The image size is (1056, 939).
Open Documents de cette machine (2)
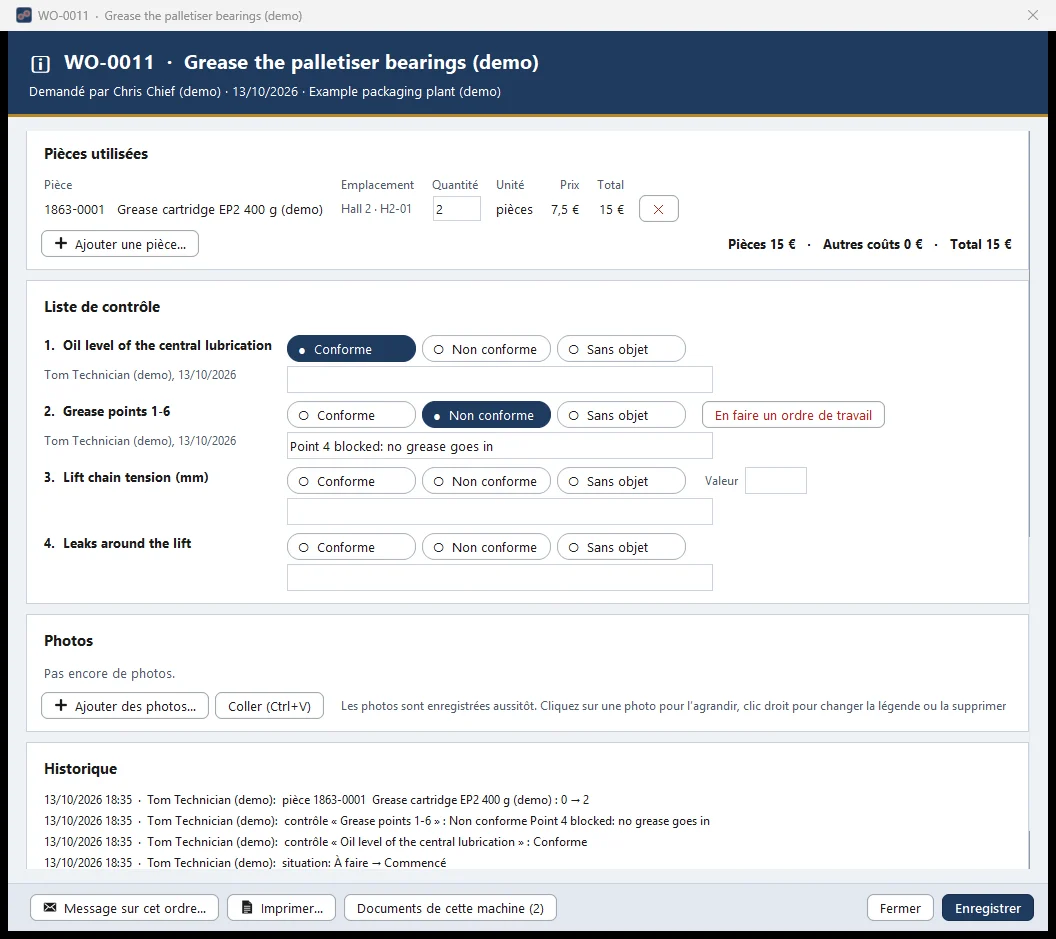[x=451, y=908]
